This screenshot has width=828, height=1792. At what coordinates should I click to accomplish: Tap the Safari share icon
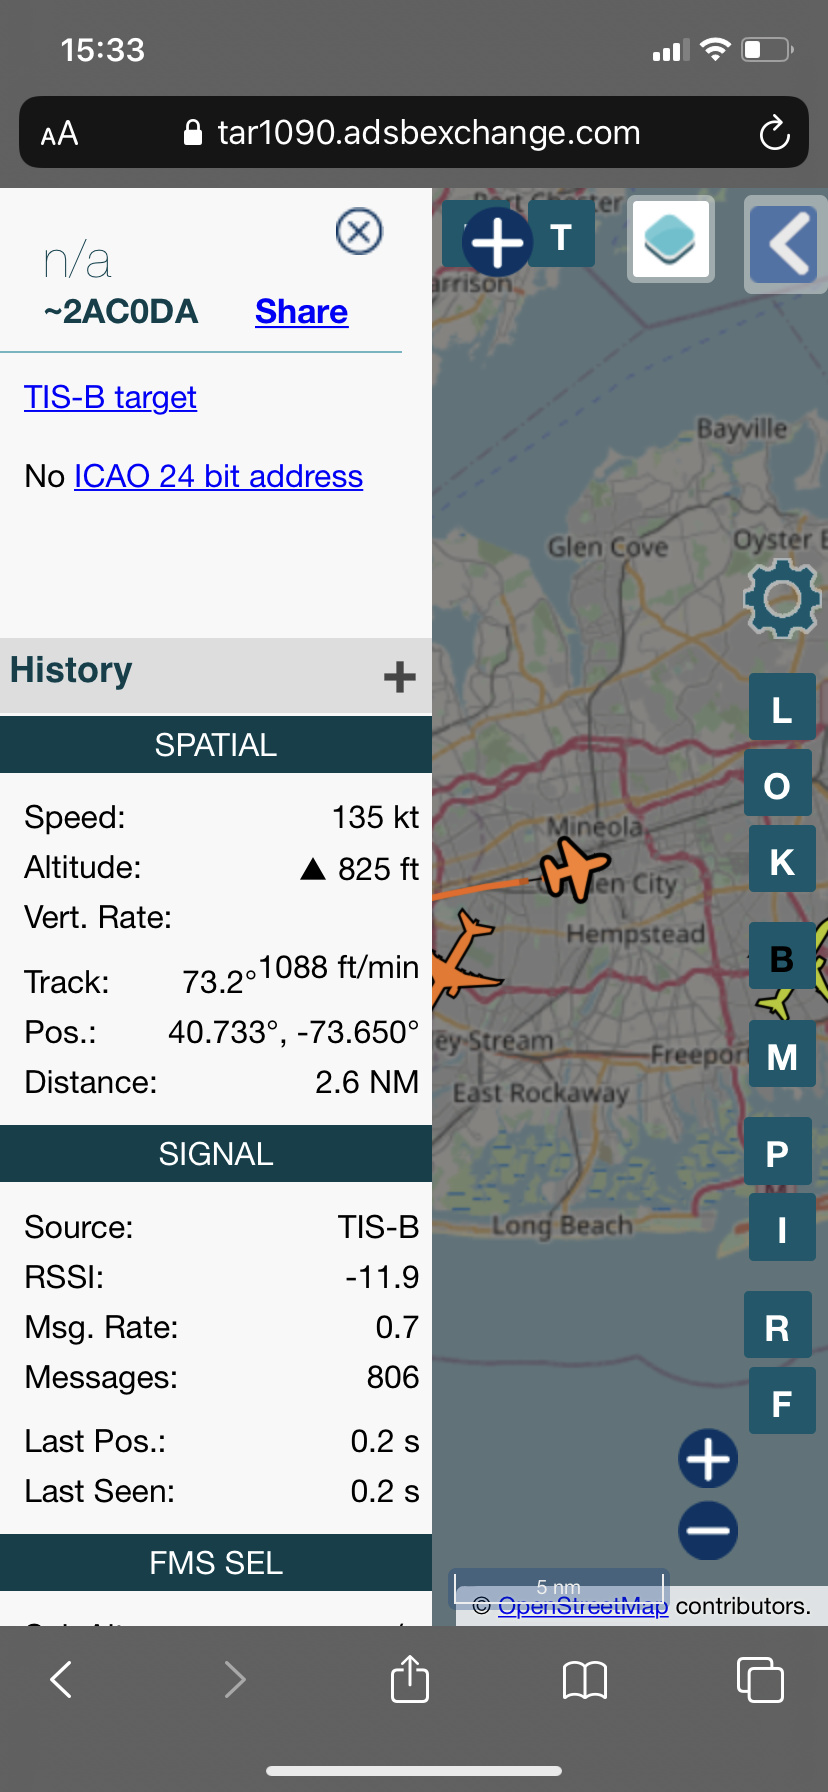point(410,1678)
